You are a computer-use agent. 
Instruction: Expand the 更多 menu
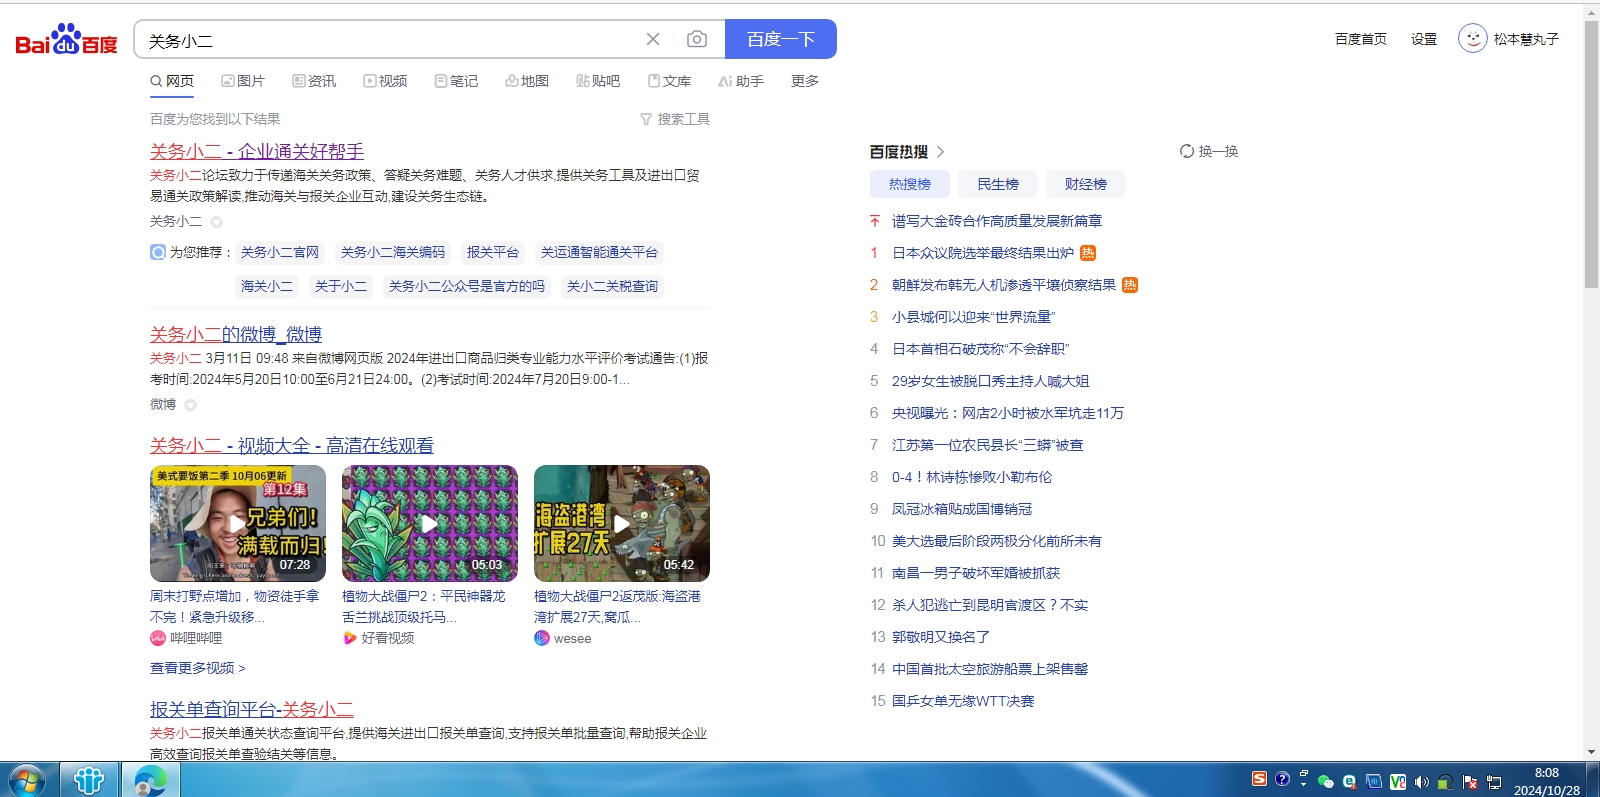coord(805,81)
